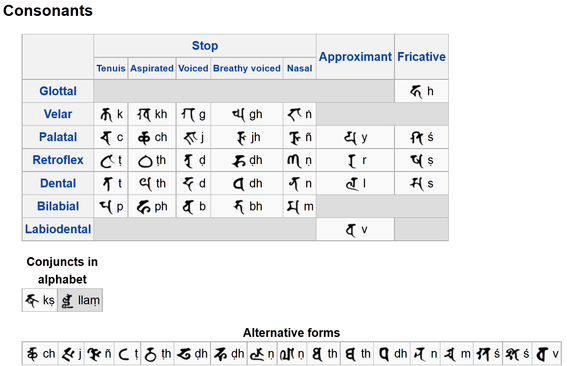
Task: Select the labiodental v glyph
Action: [x=351, y=230]
